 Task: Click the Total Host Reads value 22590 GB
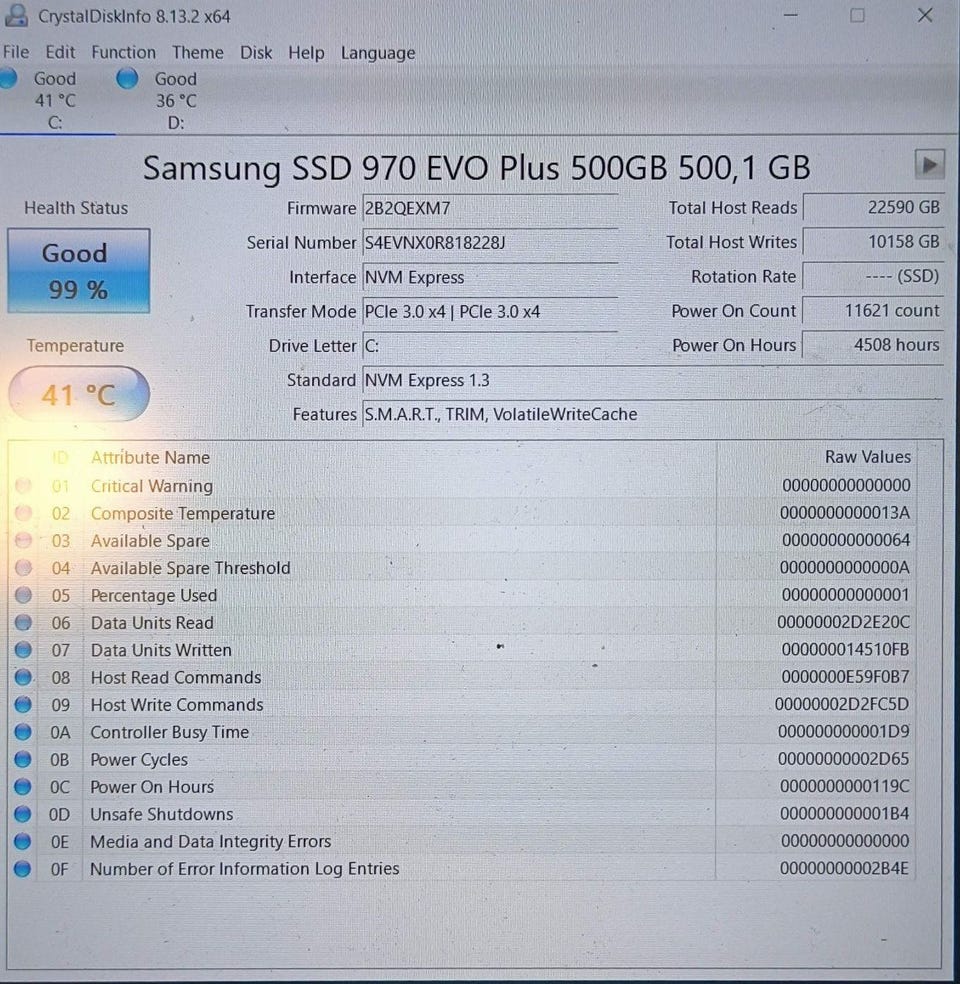pyautogui.click(x=873, y=207)
